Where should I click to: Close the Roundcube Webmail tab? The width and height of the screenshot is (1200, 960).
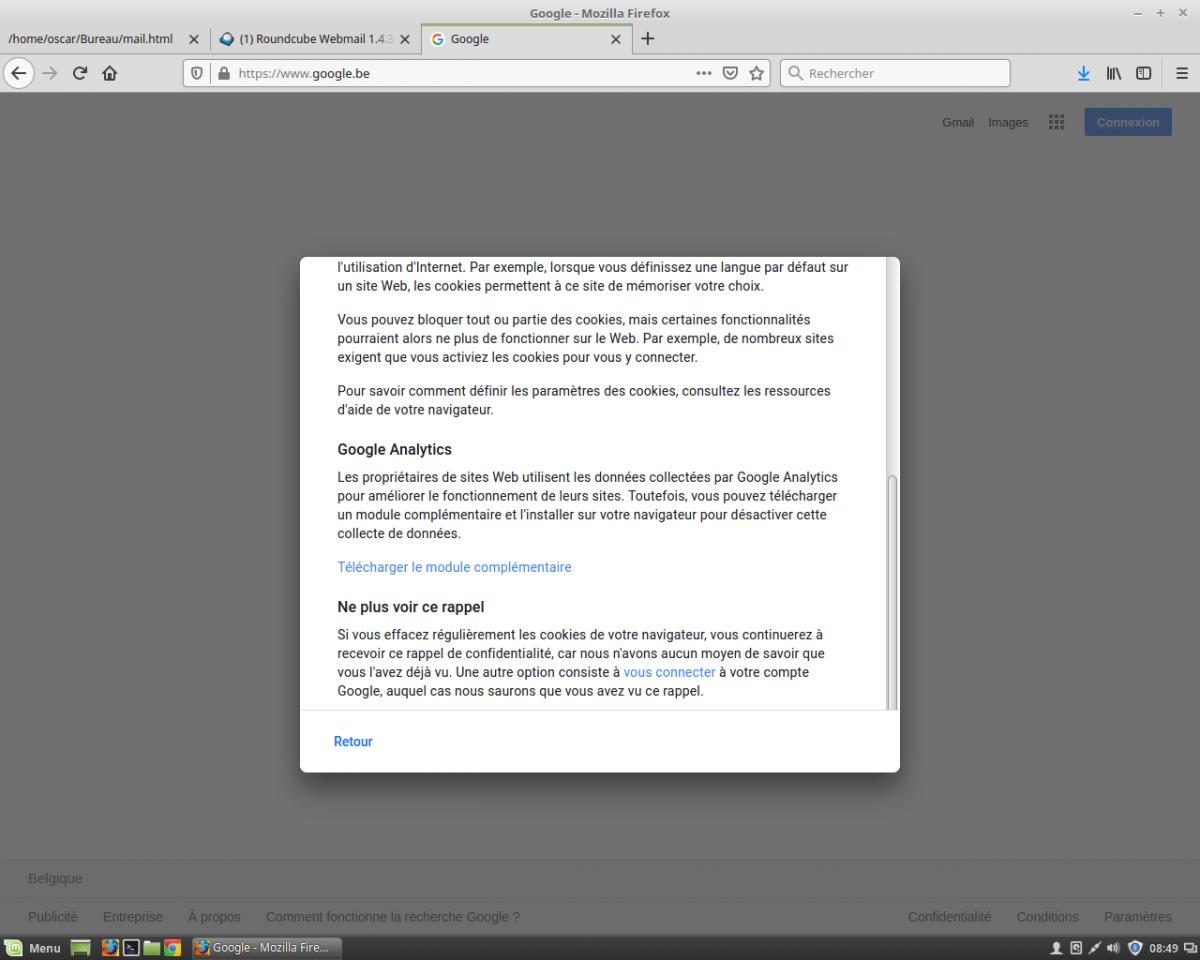404,39
